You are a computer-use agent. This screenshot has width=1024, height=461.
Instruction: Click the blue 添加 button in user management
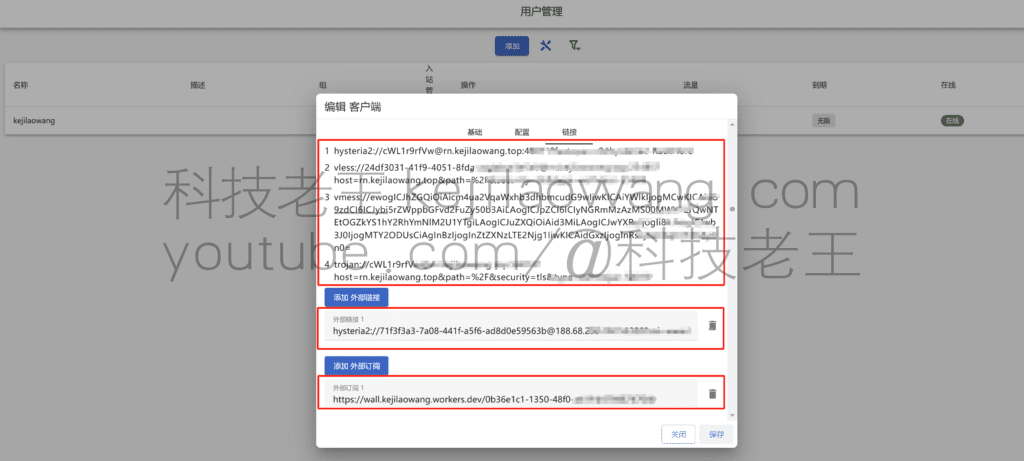click(x=512, y=46)
